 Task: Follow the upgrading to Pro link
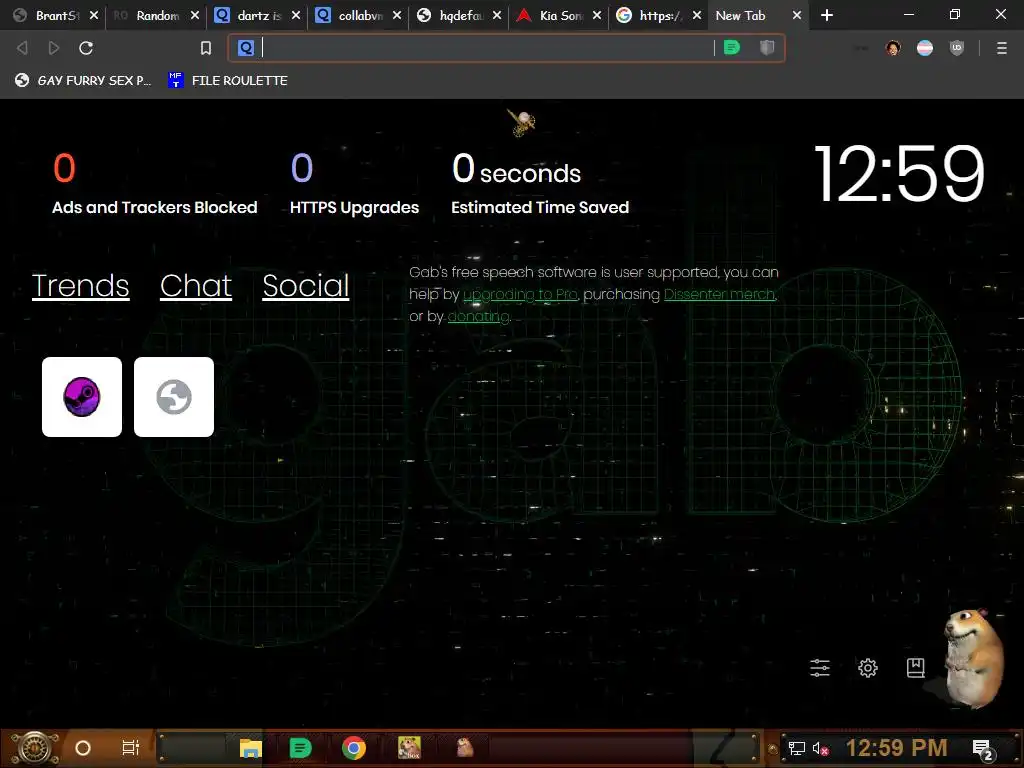520,295
